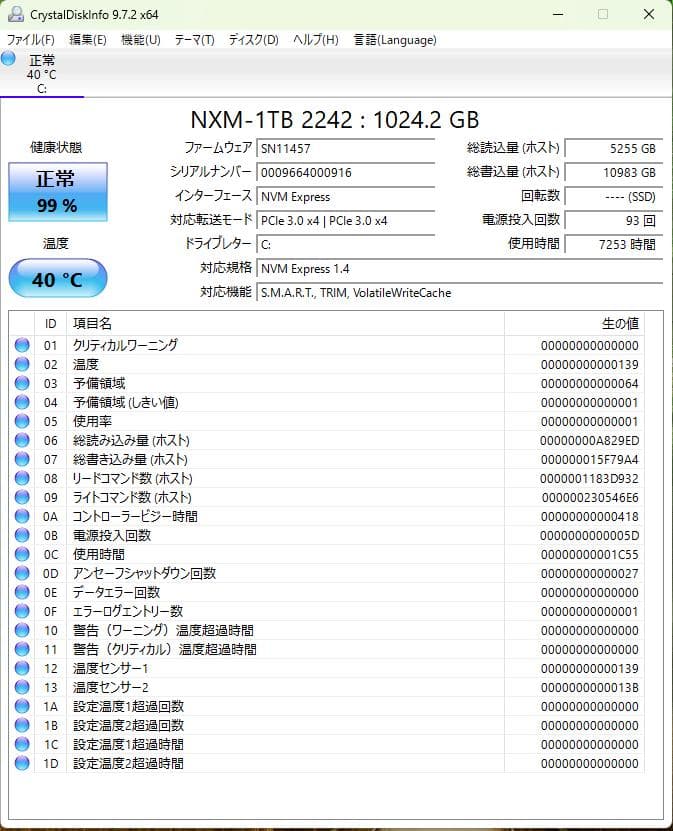
Task: Click the 健康状態 label
Action: coord(56,147)
